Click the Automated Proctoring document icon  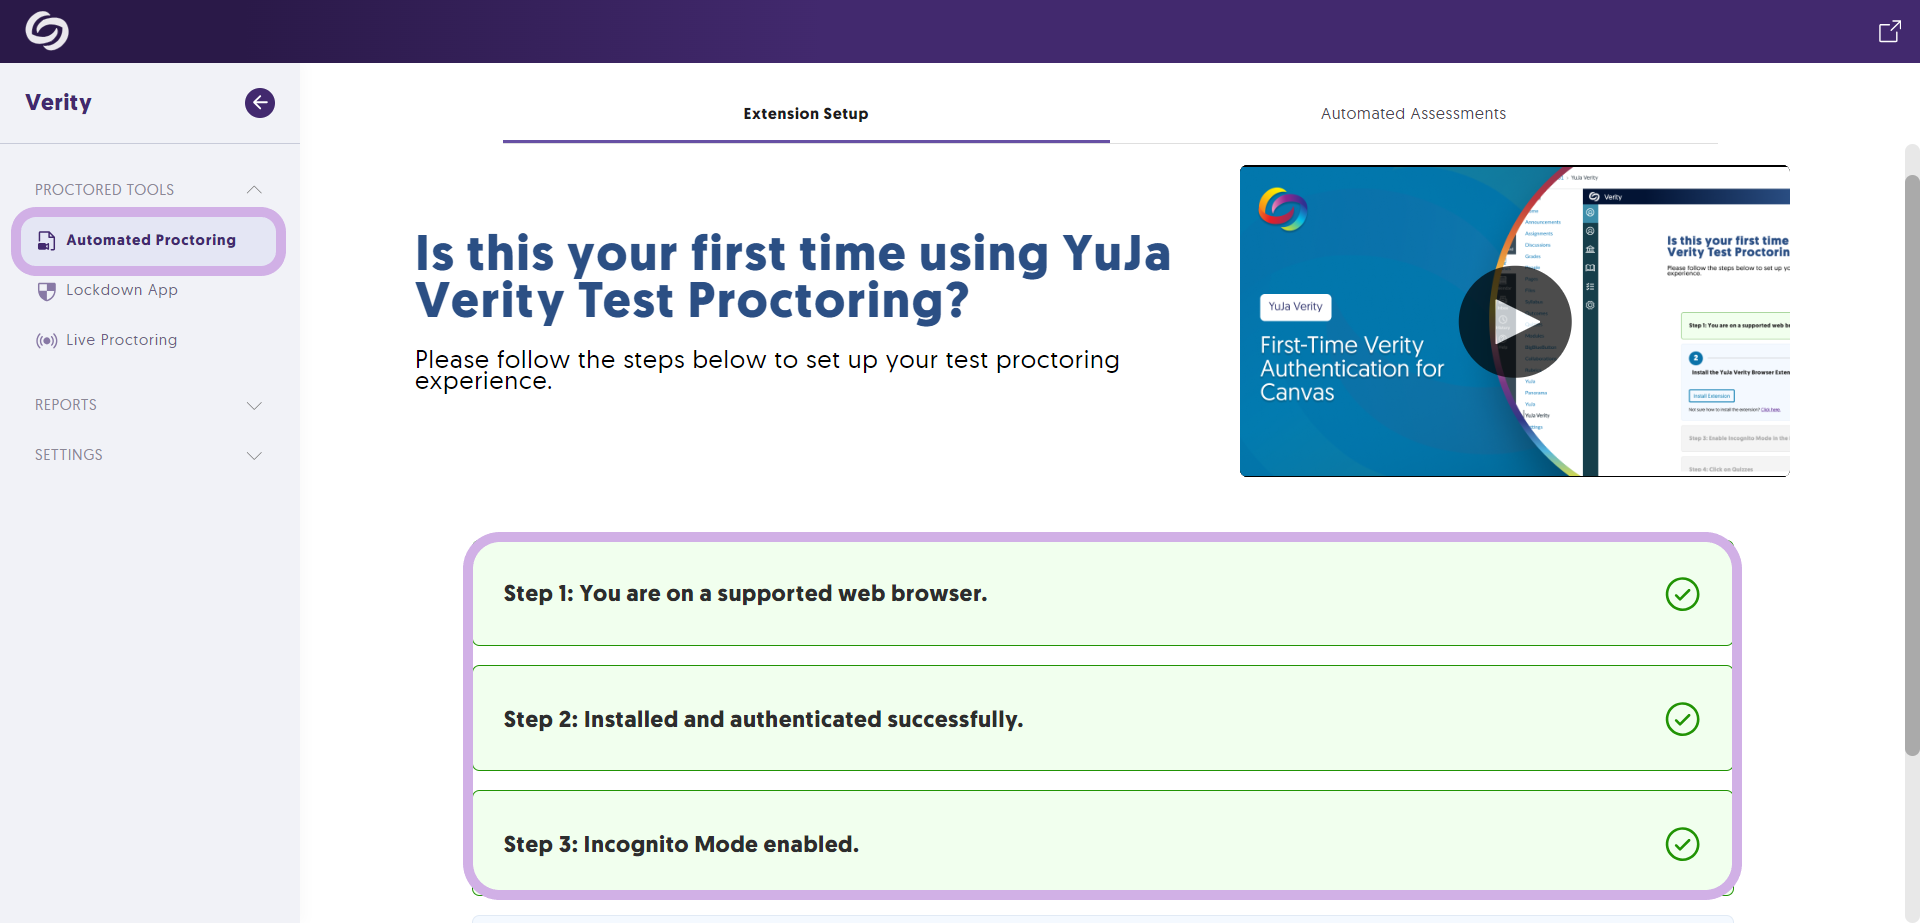(x=46, y=240)
